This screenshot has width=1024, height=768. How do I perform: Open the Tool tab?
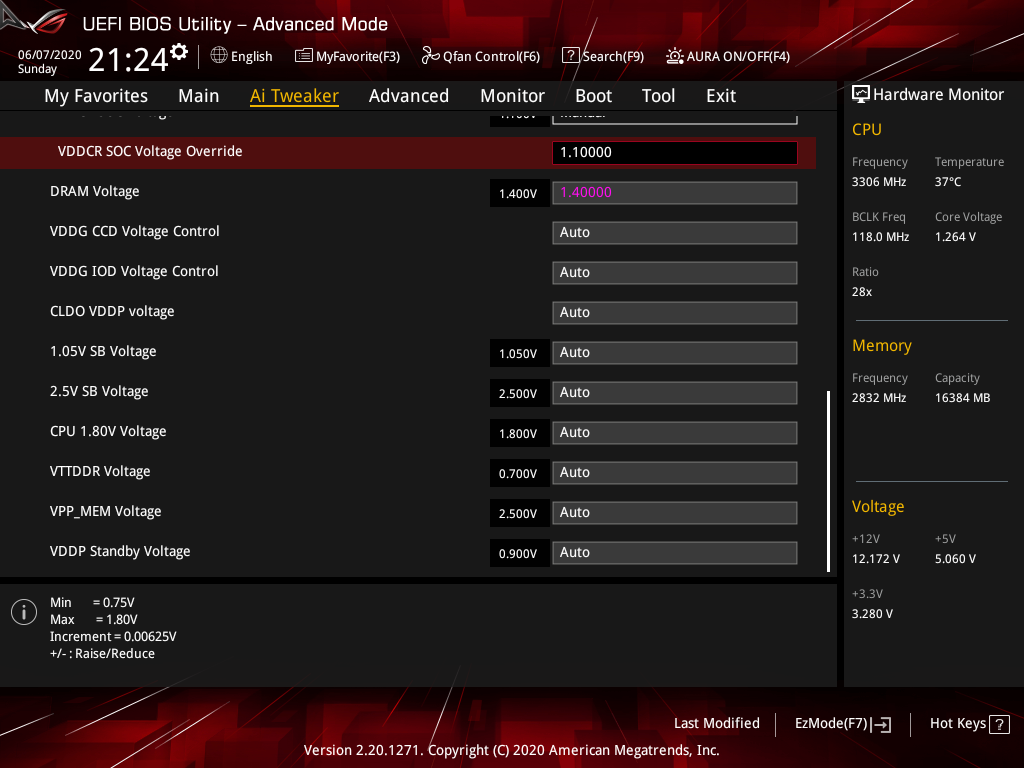point(658,96)
